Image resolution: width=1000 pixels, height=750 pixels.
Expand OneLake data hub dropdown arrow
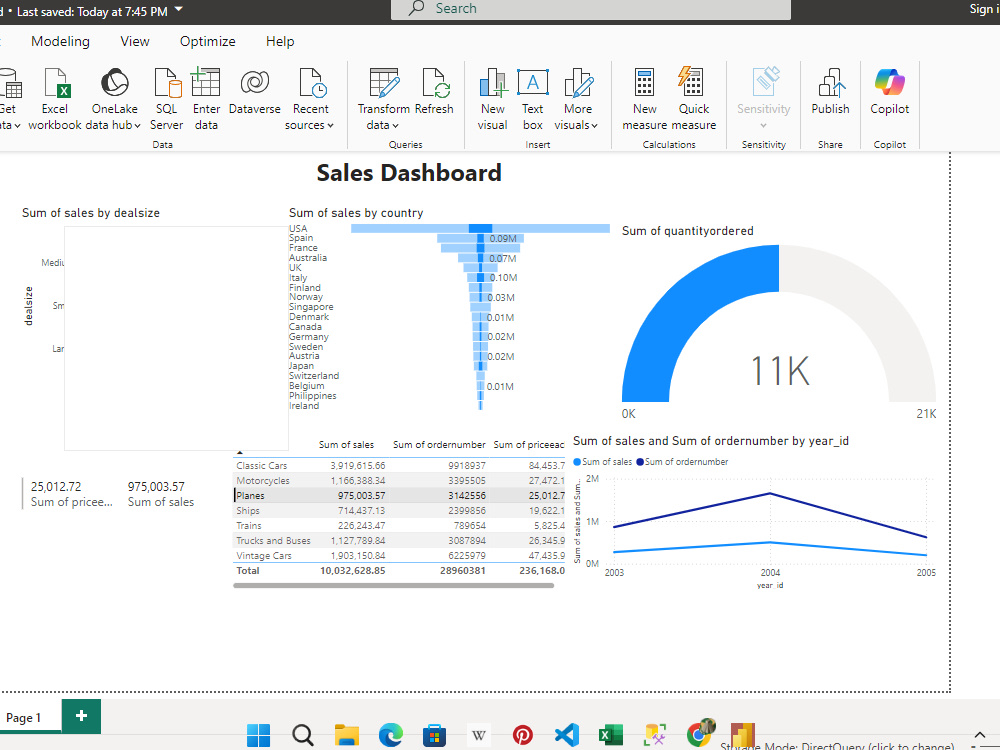(x=137, y=126)
